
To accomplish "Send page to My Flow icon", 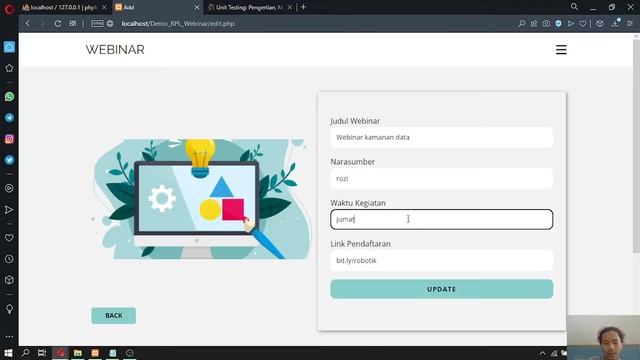I will tap(571, 24).
